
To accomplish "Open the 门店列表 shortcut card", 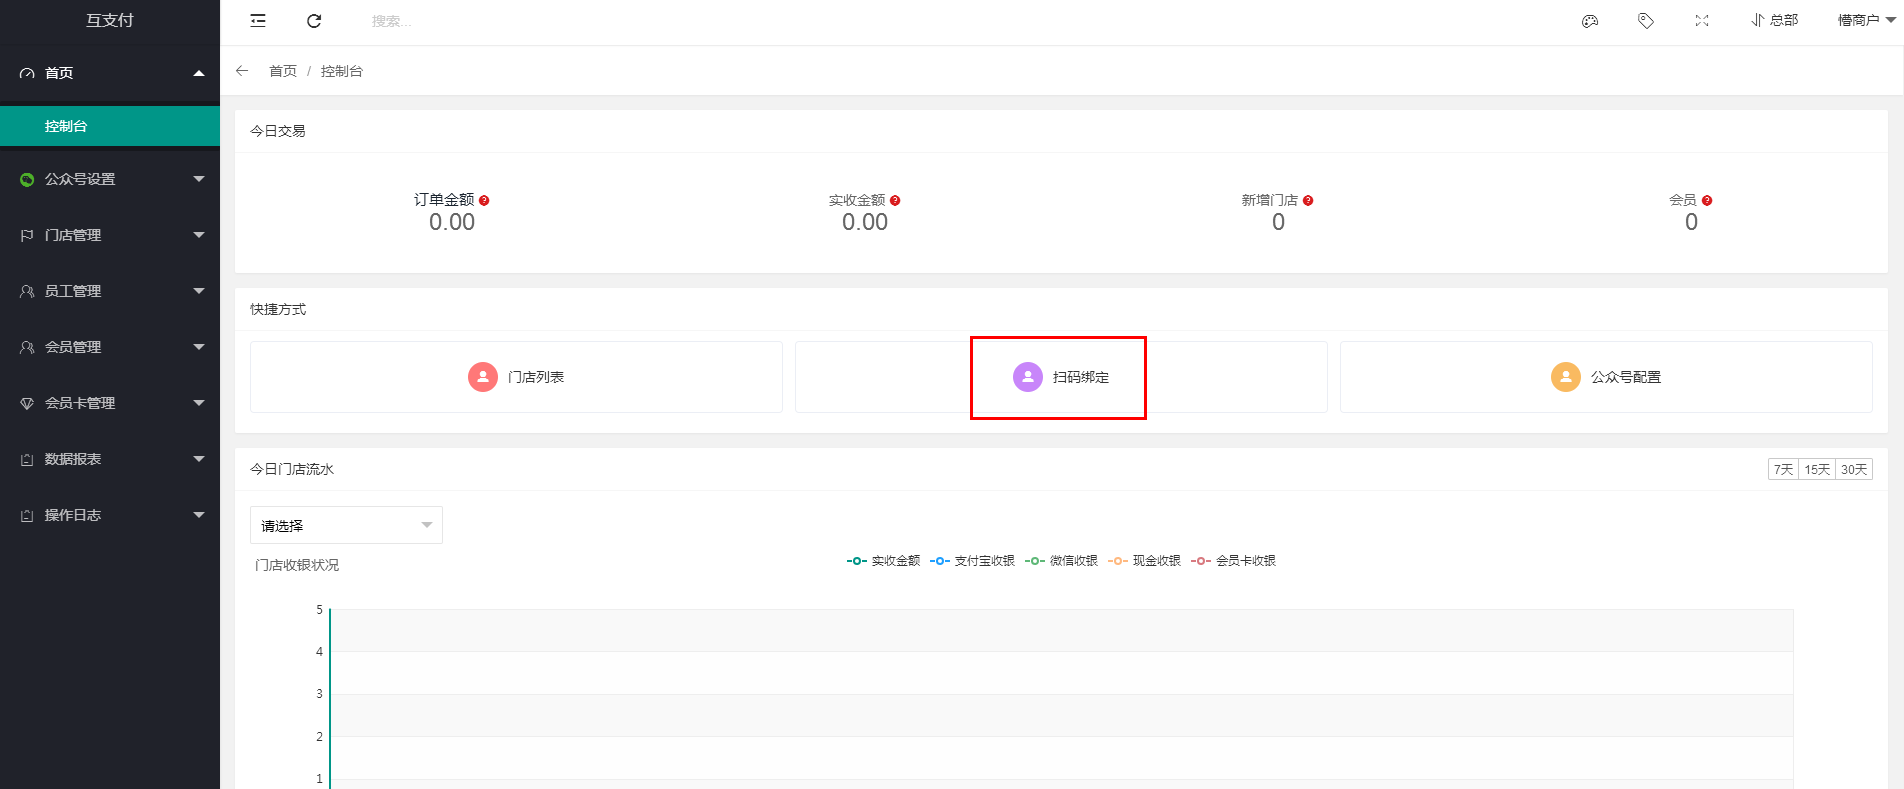I will click(516, 377).
